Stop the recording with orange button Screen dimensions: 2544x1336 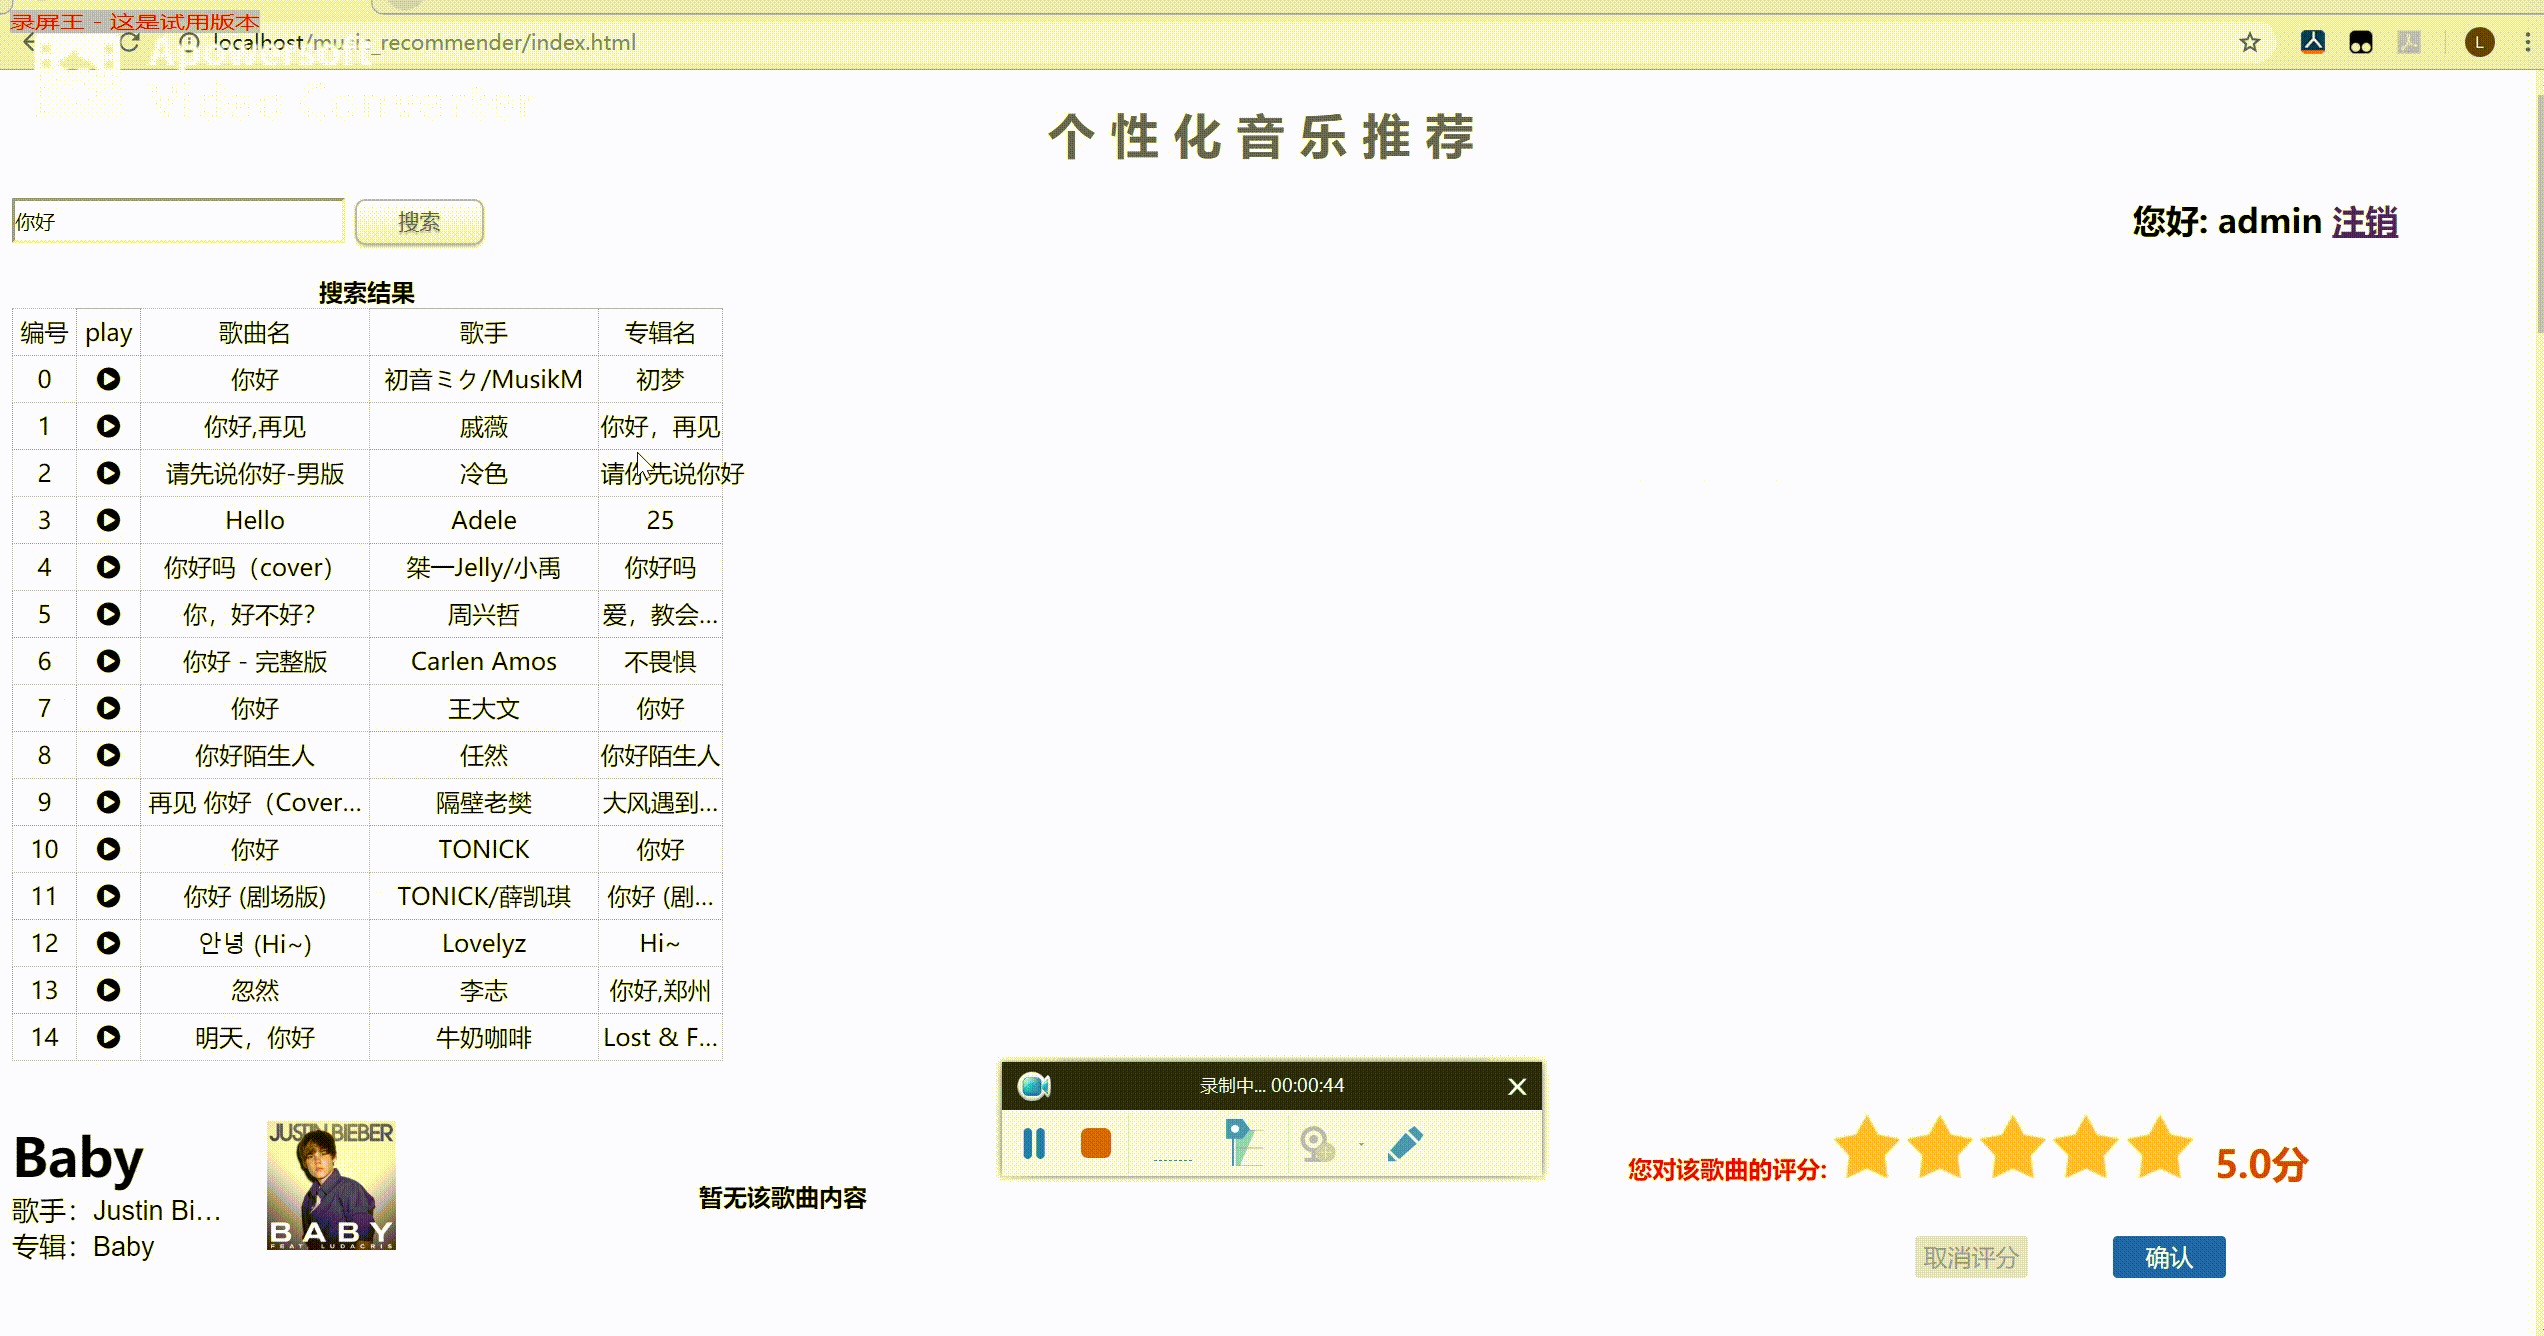coord(1096,1143)
